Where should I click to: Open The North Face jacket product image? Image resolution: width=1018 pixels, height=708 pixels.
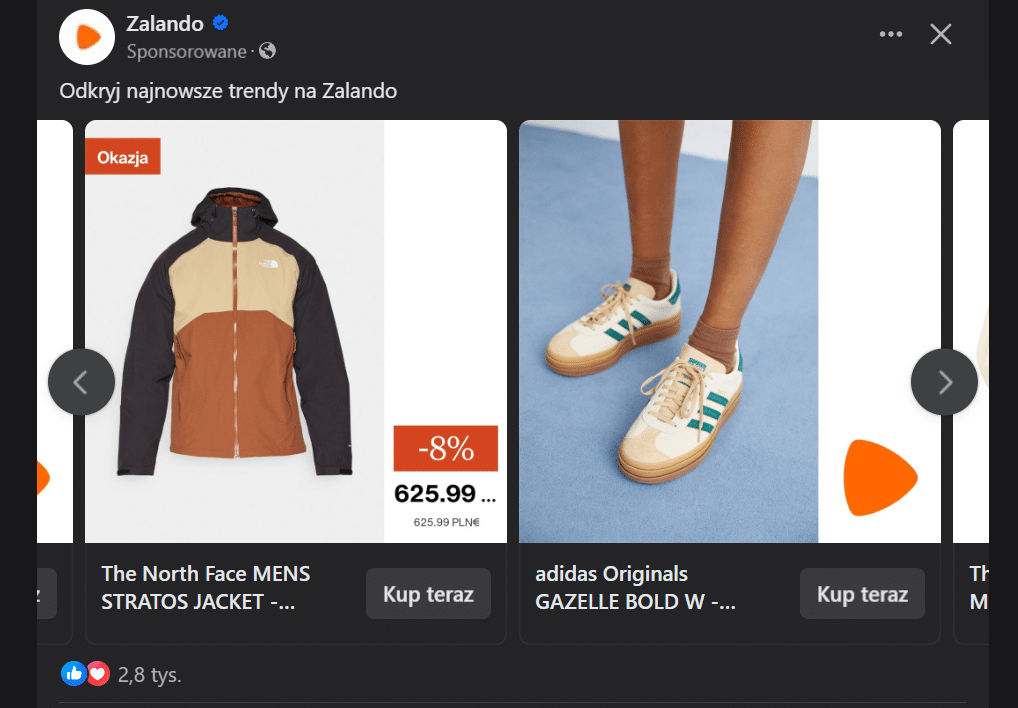coord(234,331)
